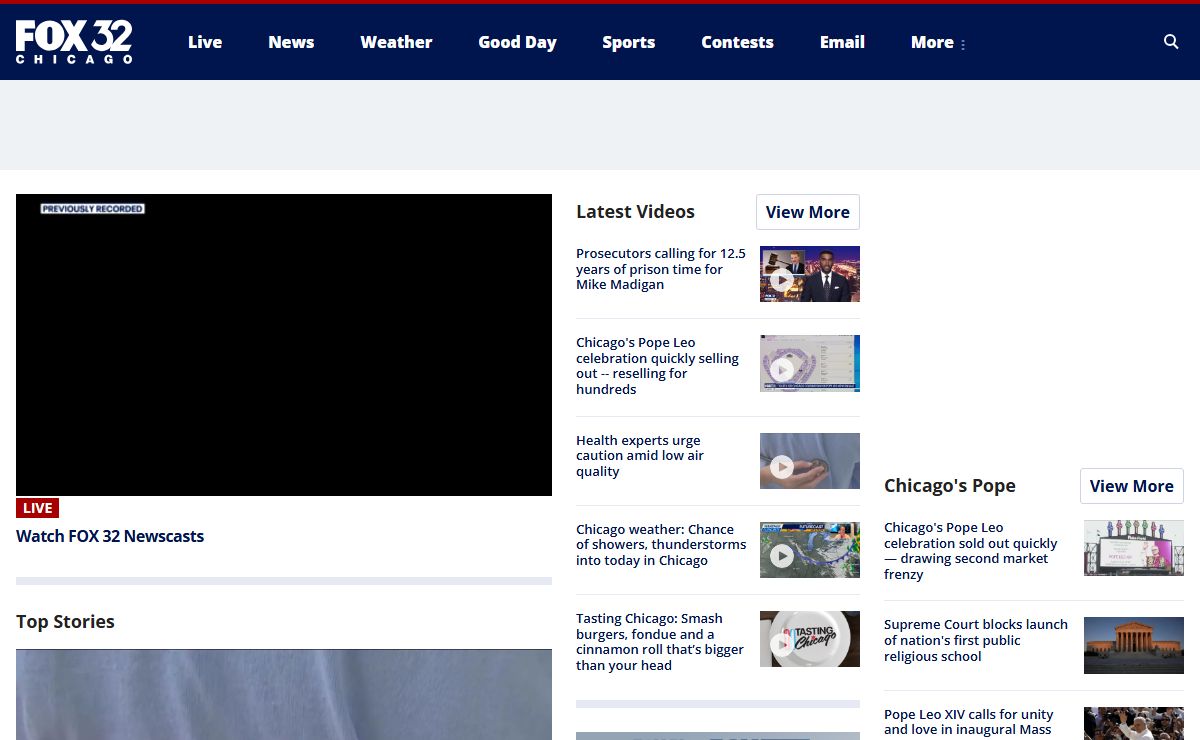Open the Contests page
This screenshot has width=1200, height=740.
click(737, 42)
